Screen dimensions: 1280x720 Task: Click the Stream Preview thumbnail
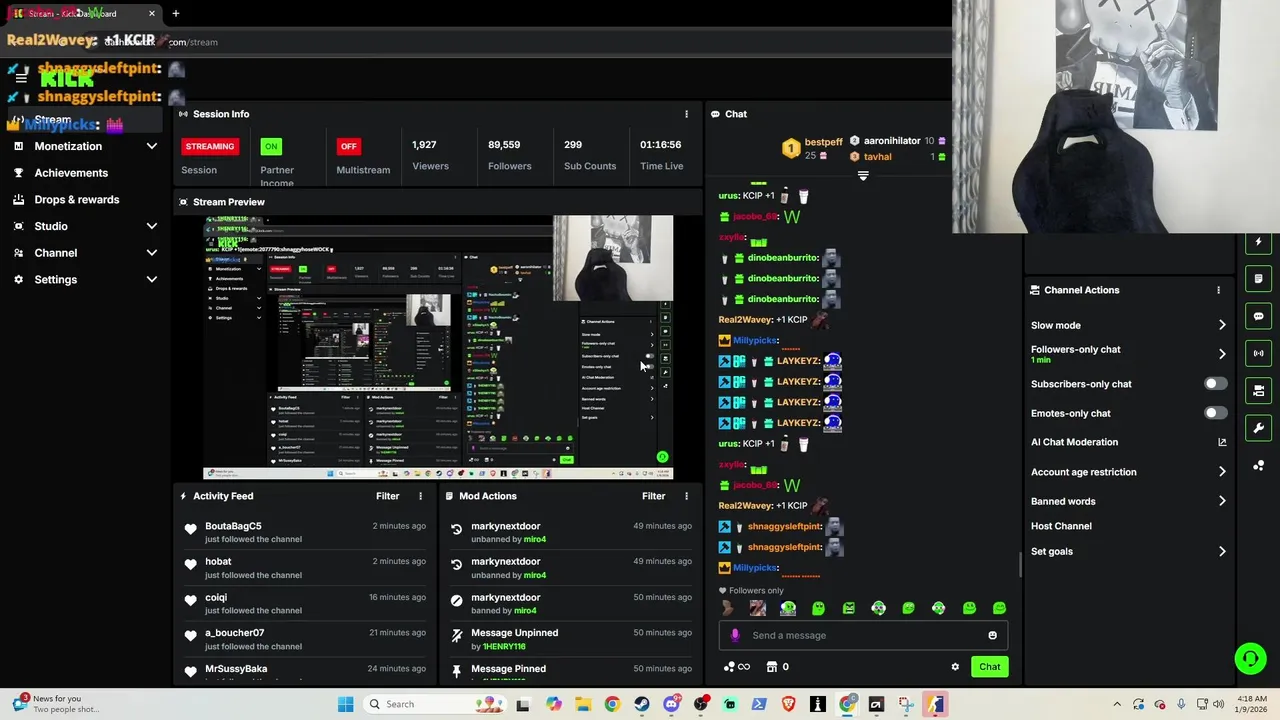[x=438, y=347]
